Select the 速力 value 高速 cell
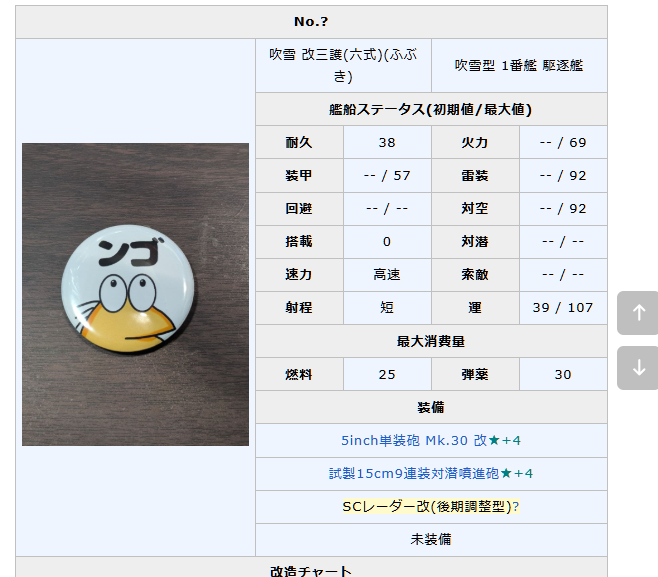This screenshot has height=577, width=658. point(387,274)
